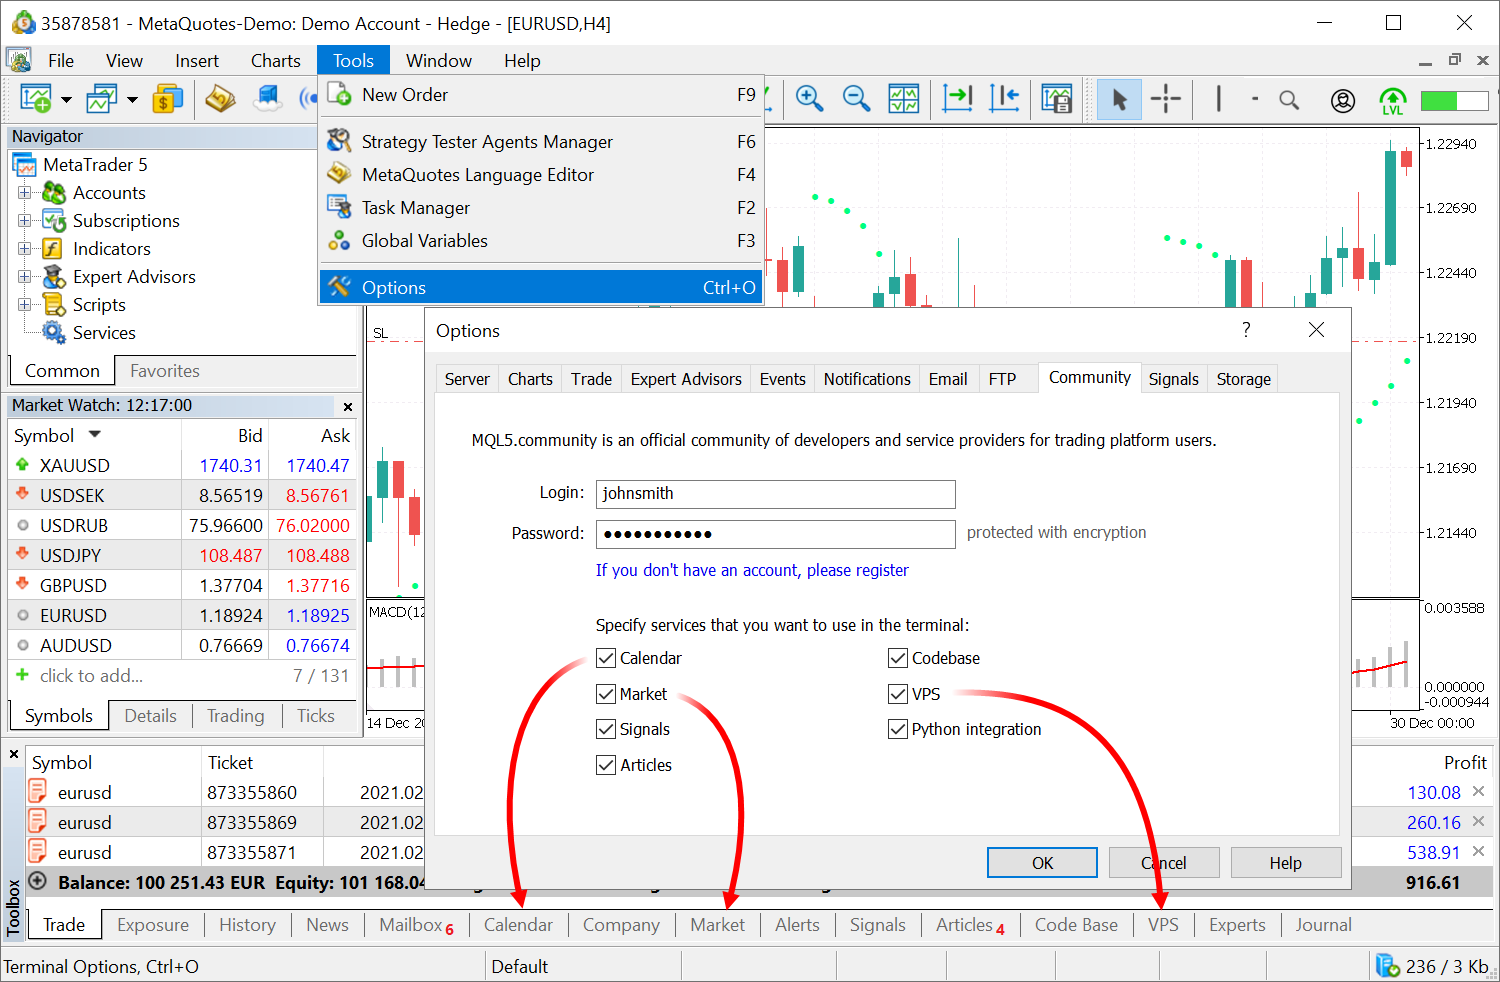Enable the Auto Scroll chart icon
The image size is (1500, 982).
point(957,99)
